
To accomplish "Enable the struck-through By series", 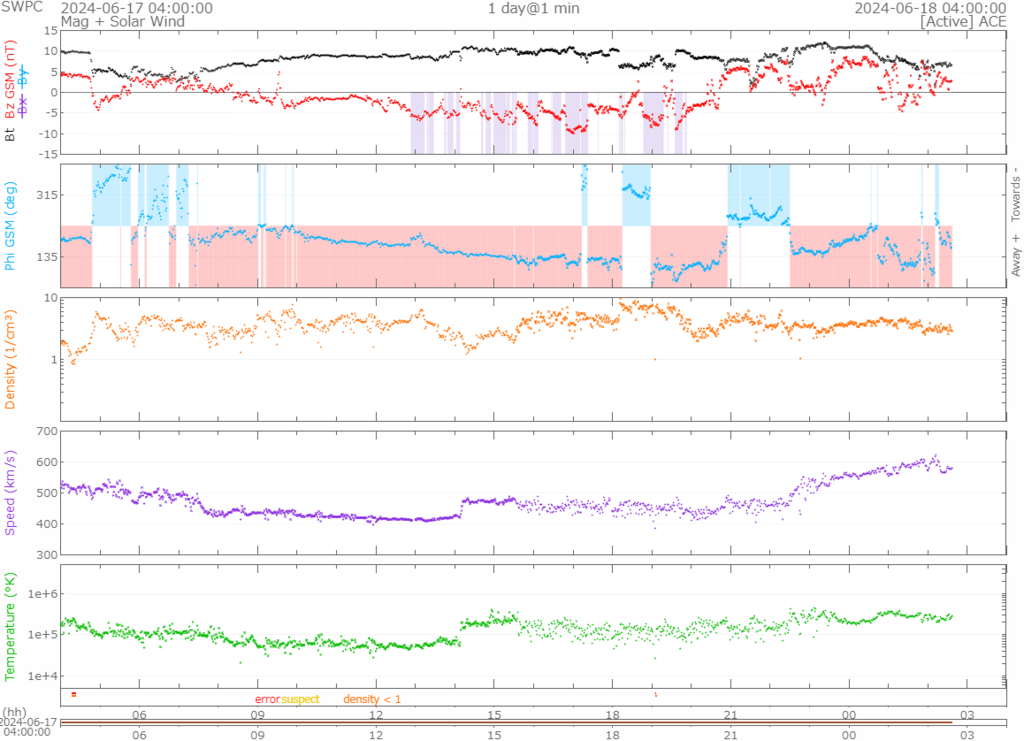I will click(24, 77).
